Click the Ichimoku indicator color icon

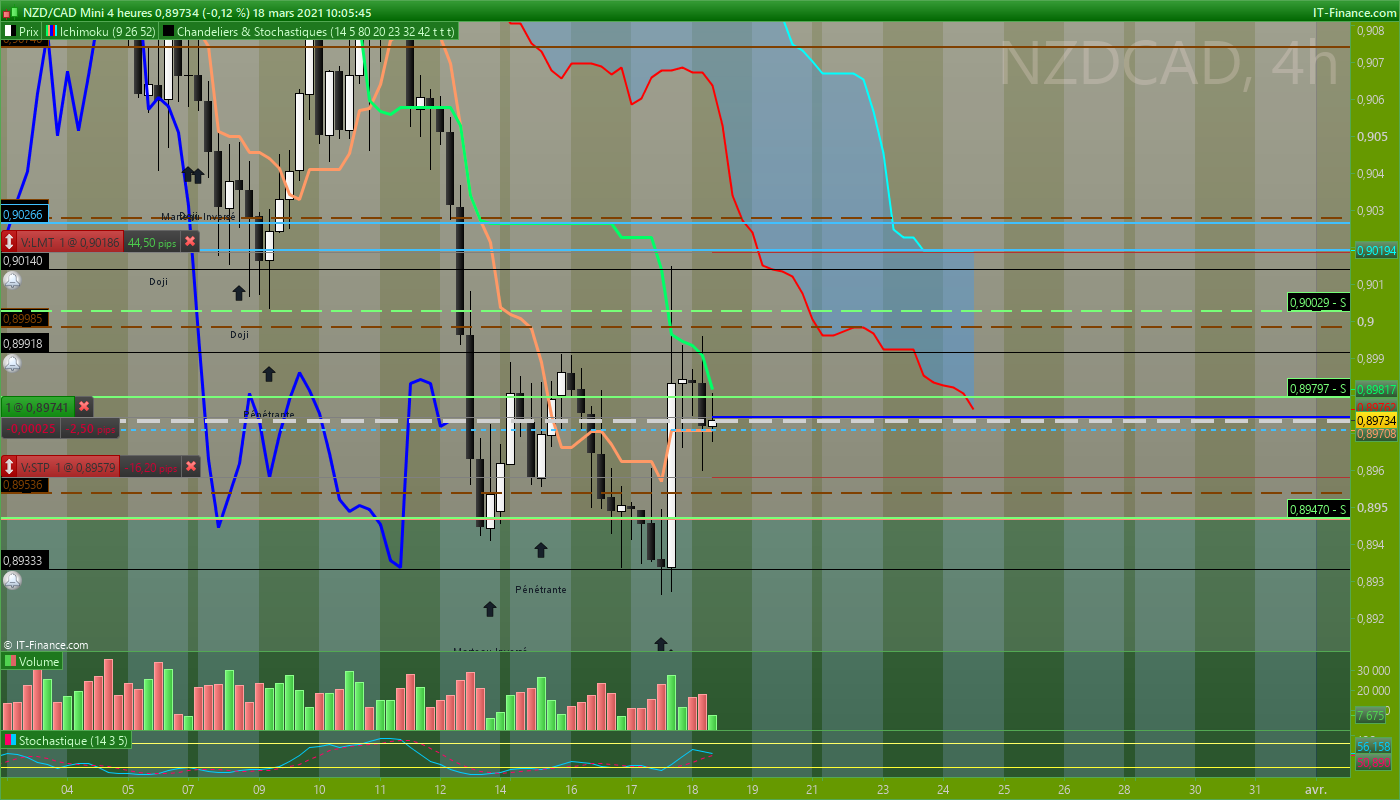(x=52, y=31)
